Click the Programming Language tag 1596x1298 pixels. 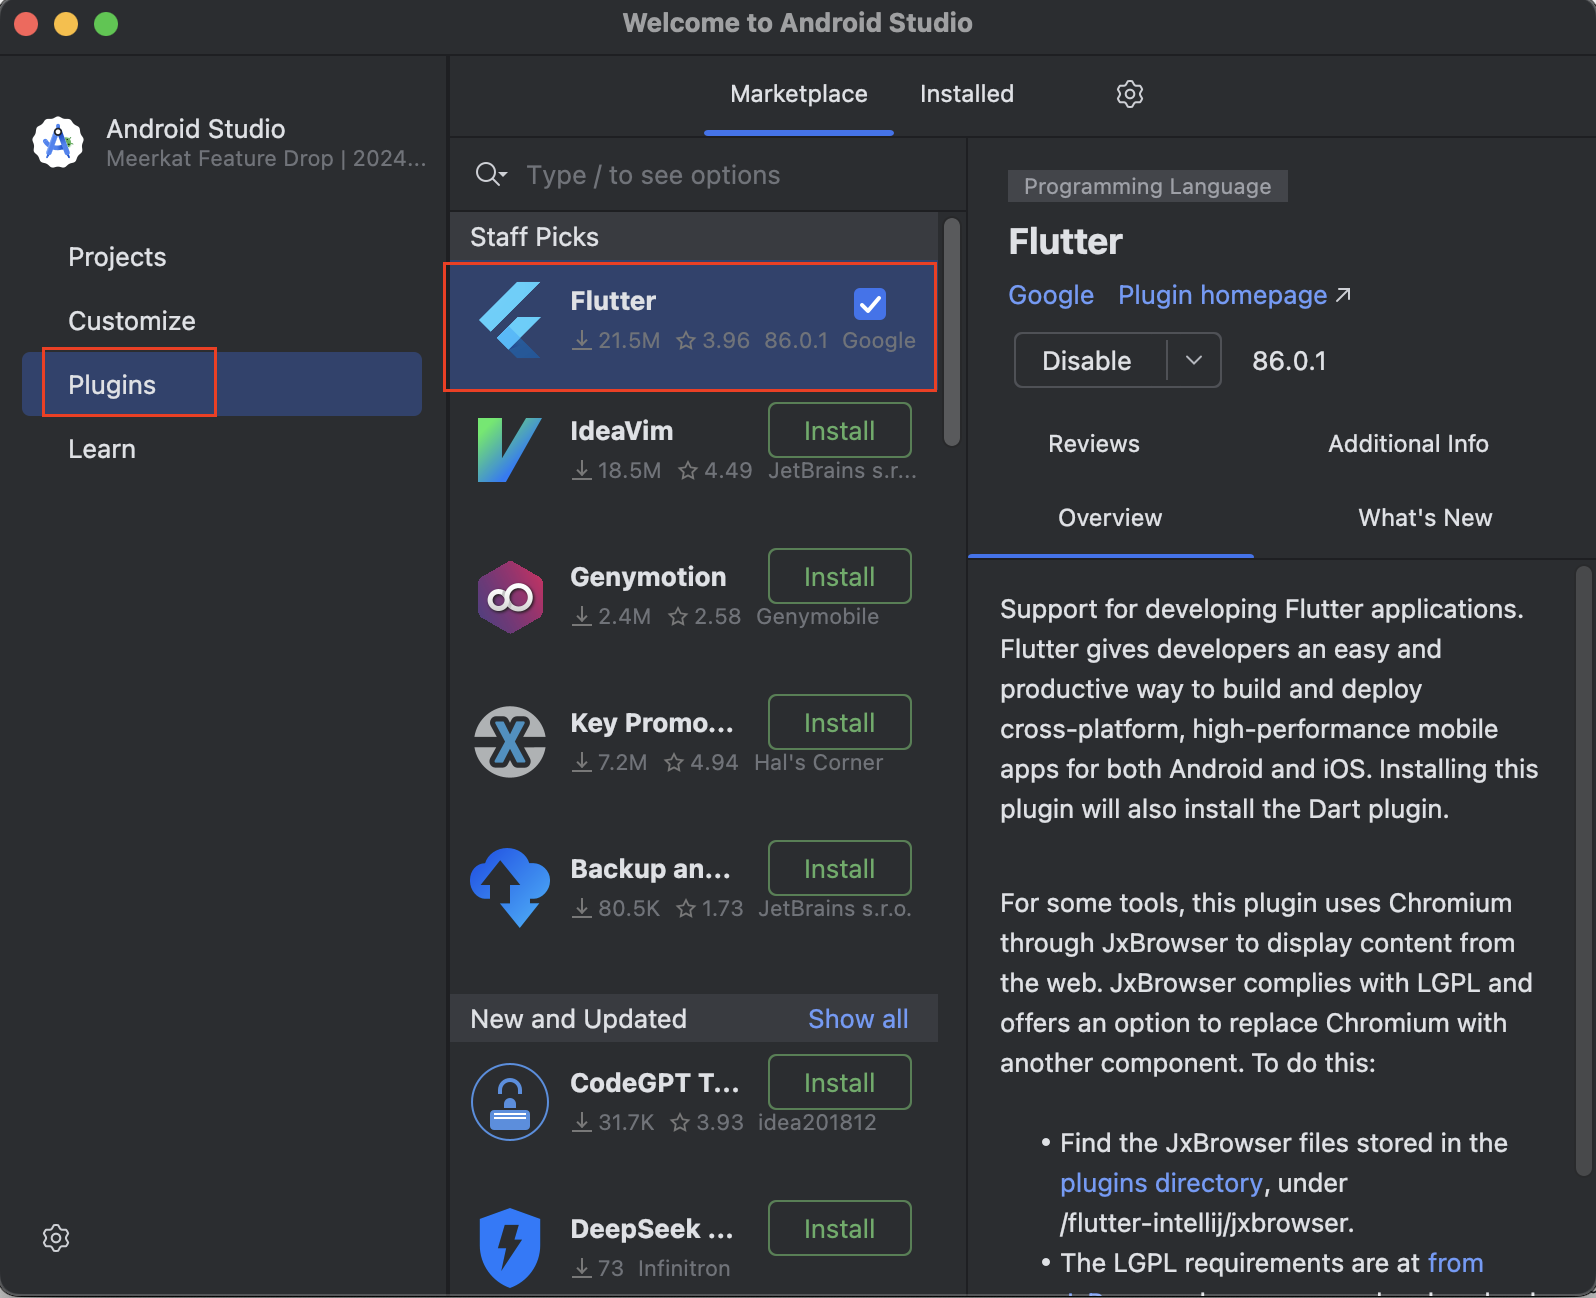pos(1147,186)
